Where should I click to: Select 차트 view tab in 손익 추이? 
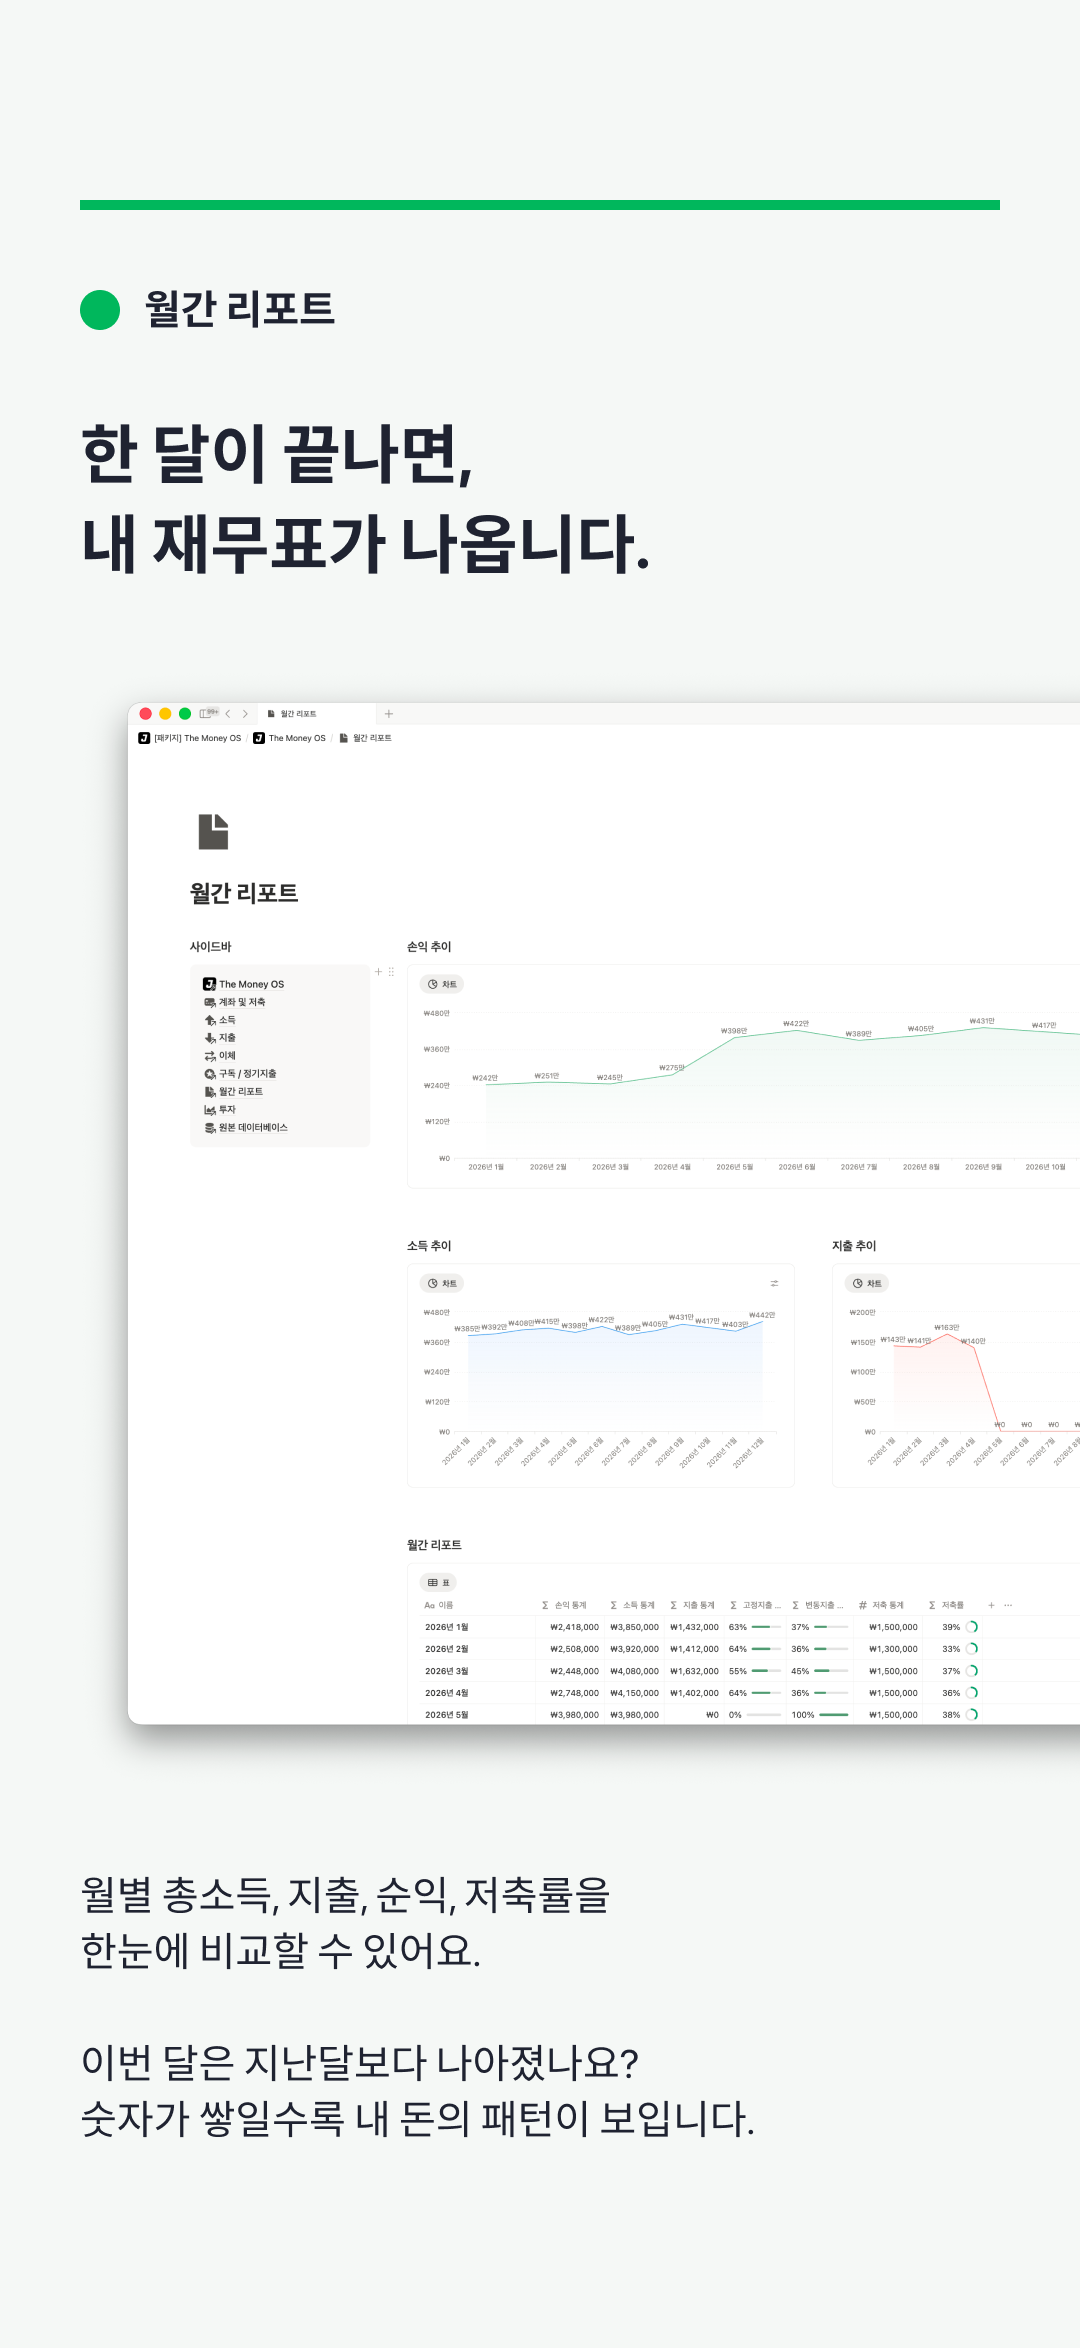coord(442,984)
